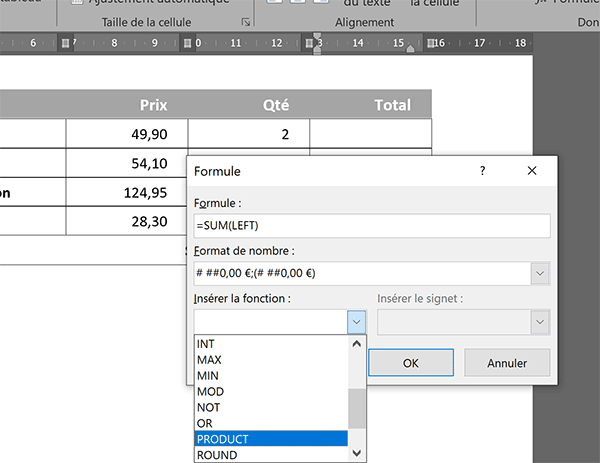The image size is (600, 463).
Task: Click the first-line indent marker on ruler
Action: coord(317,37)
